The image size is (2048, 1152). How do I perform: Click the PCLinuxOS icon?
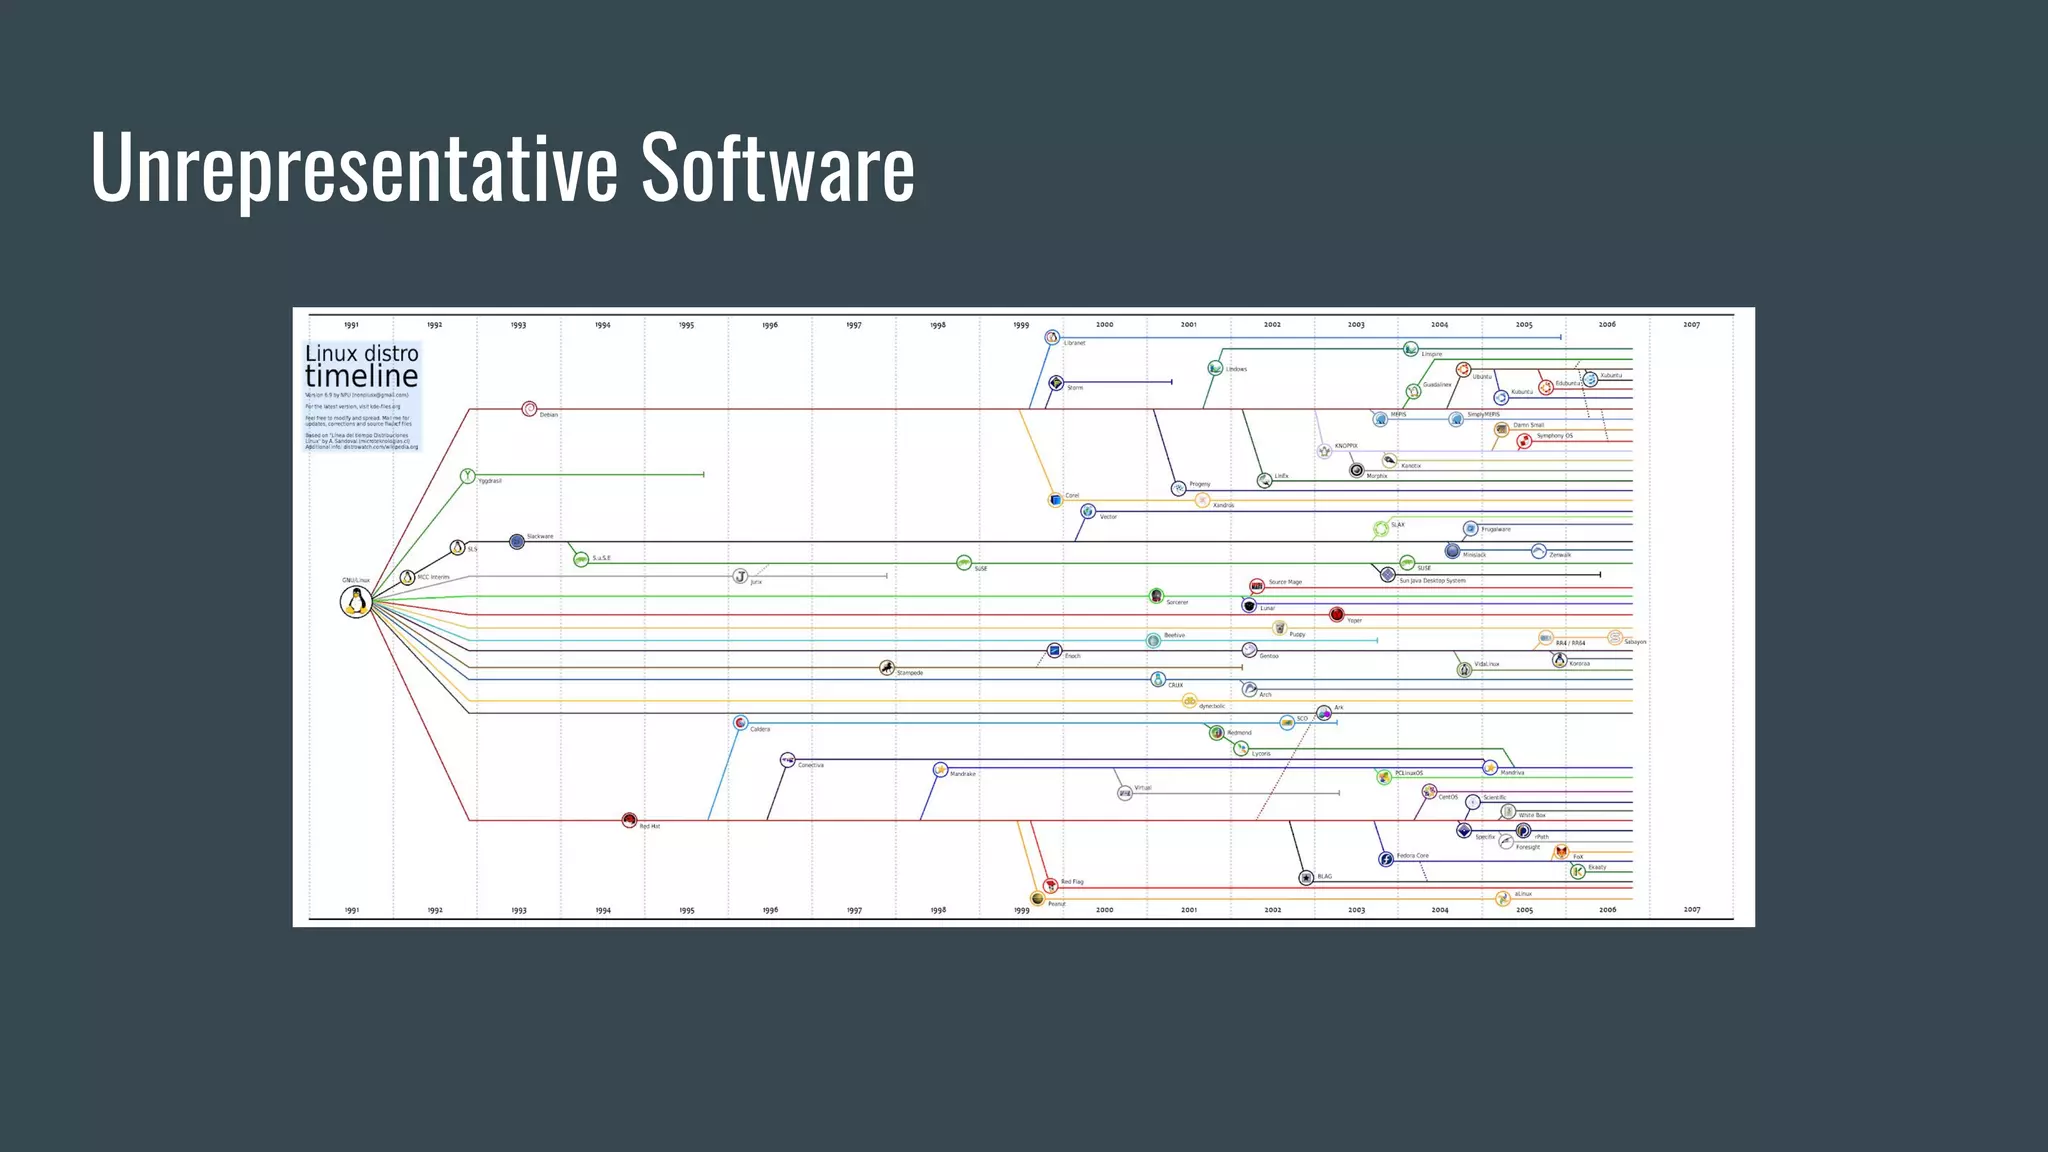coord(1384,776)
